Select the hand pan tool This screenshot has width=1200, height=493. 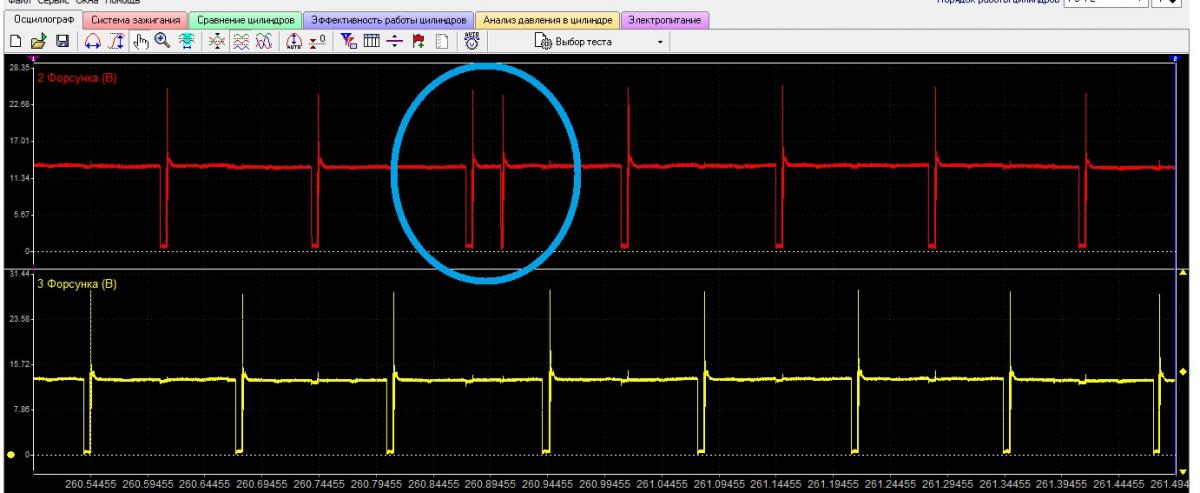(x=140, y=42)
